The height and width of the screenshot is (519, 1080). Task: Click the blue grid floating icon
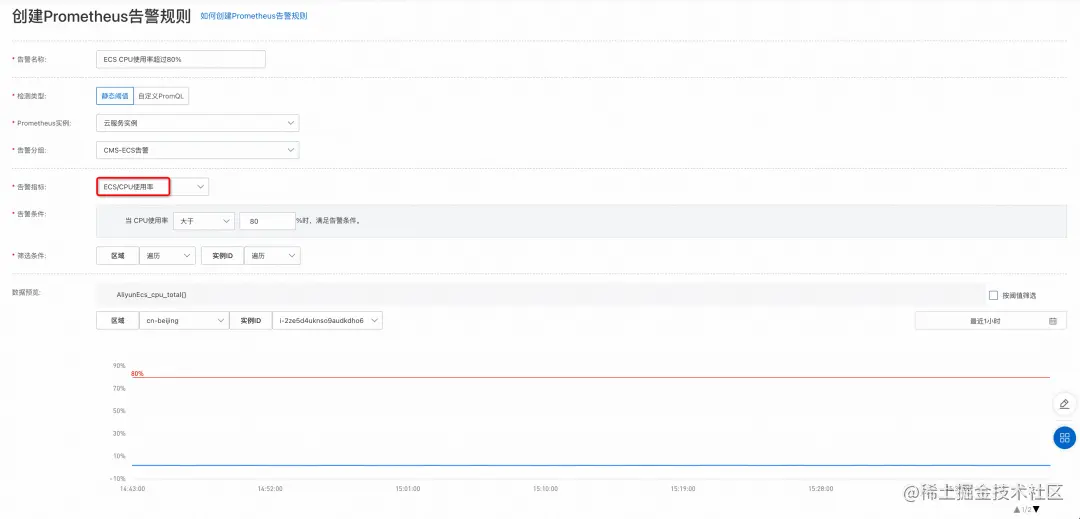point(1064,437)
